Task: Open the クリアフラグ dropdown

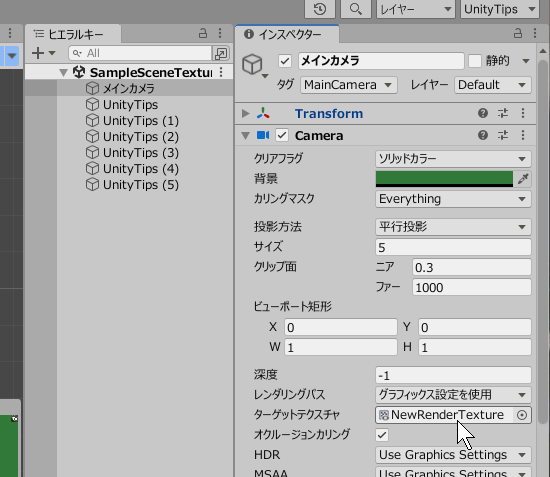Action: pyautogui.click(x=453, y=159)
